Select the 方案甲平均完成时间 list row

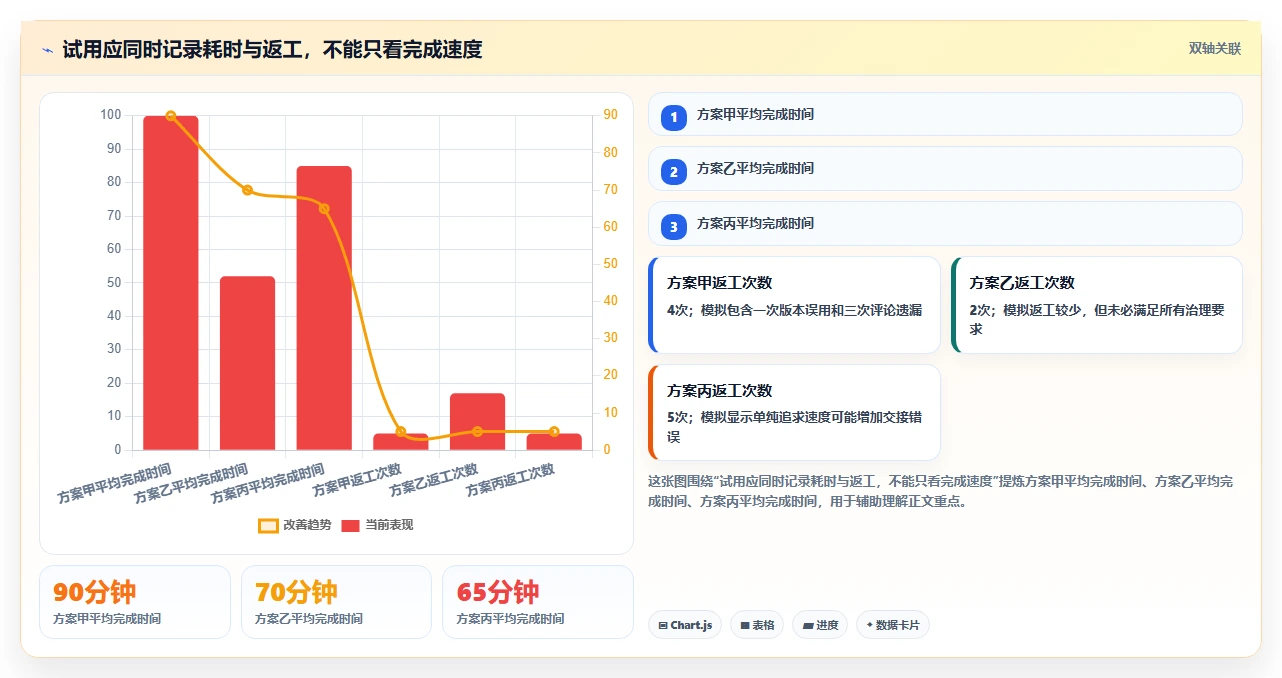(945, 114)
